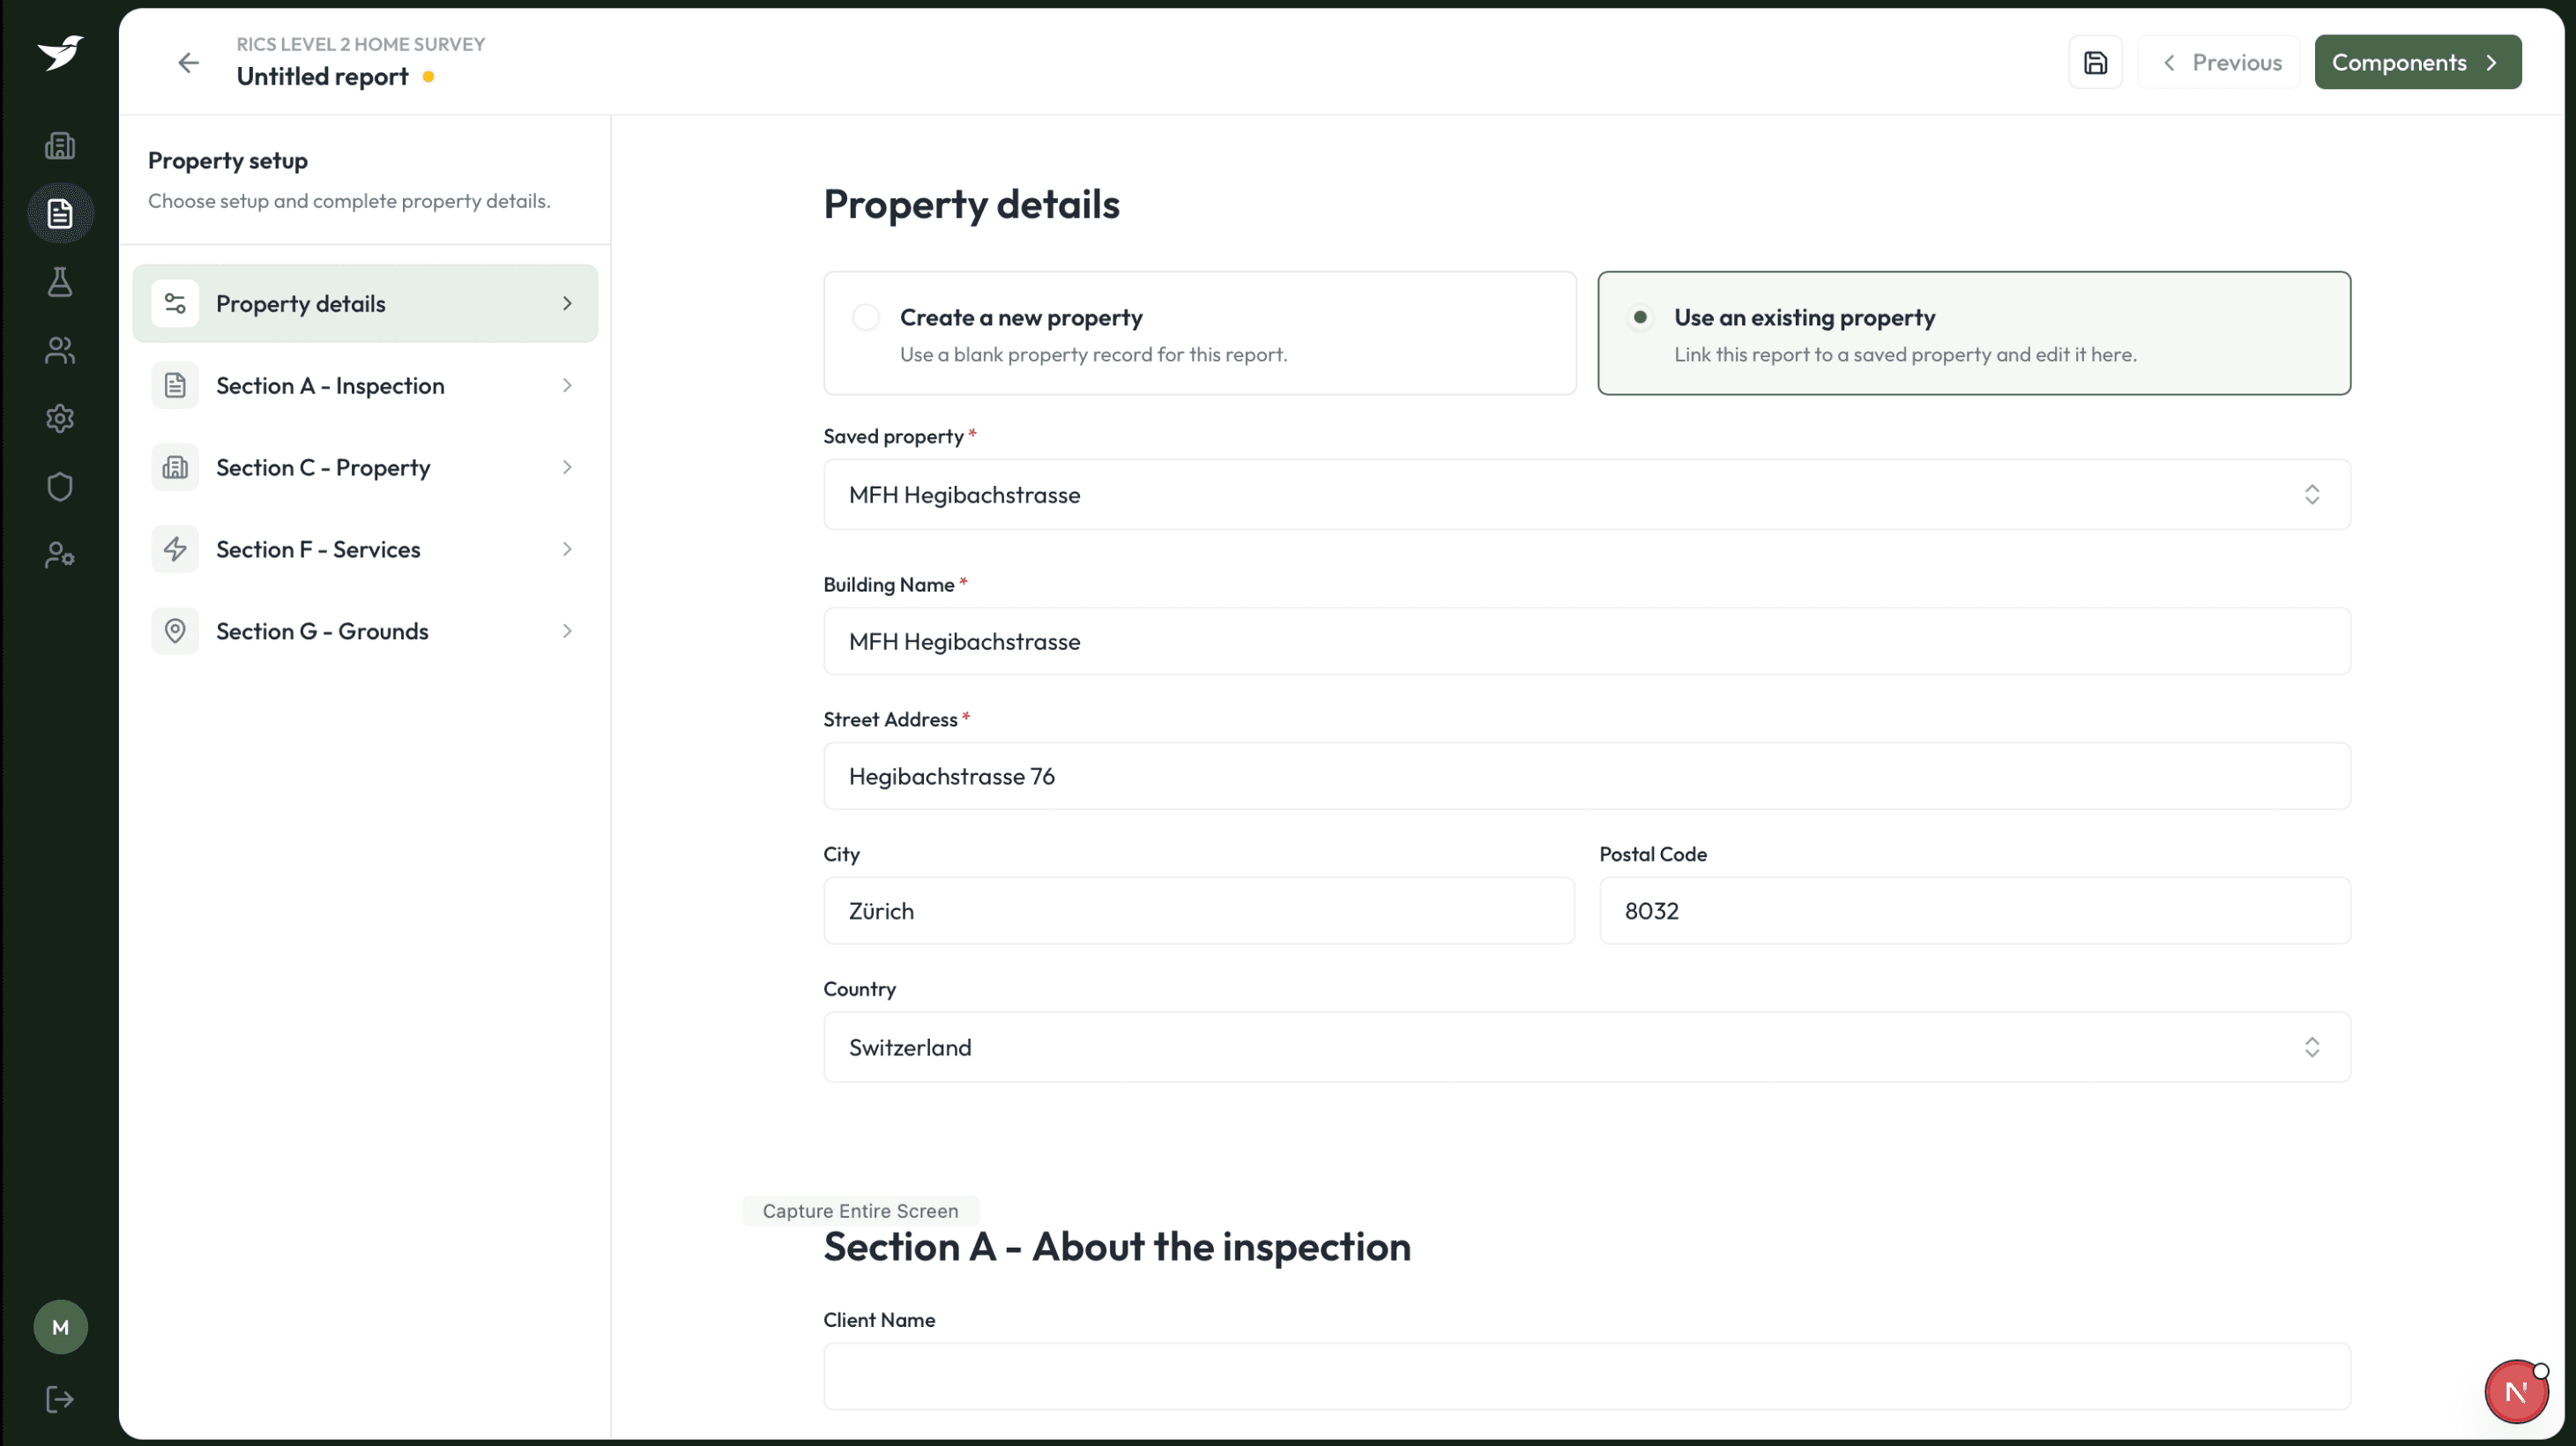Open Section F - Services in the side menu
Viewport: 2576px width, 1446px height.
point(365,549)
